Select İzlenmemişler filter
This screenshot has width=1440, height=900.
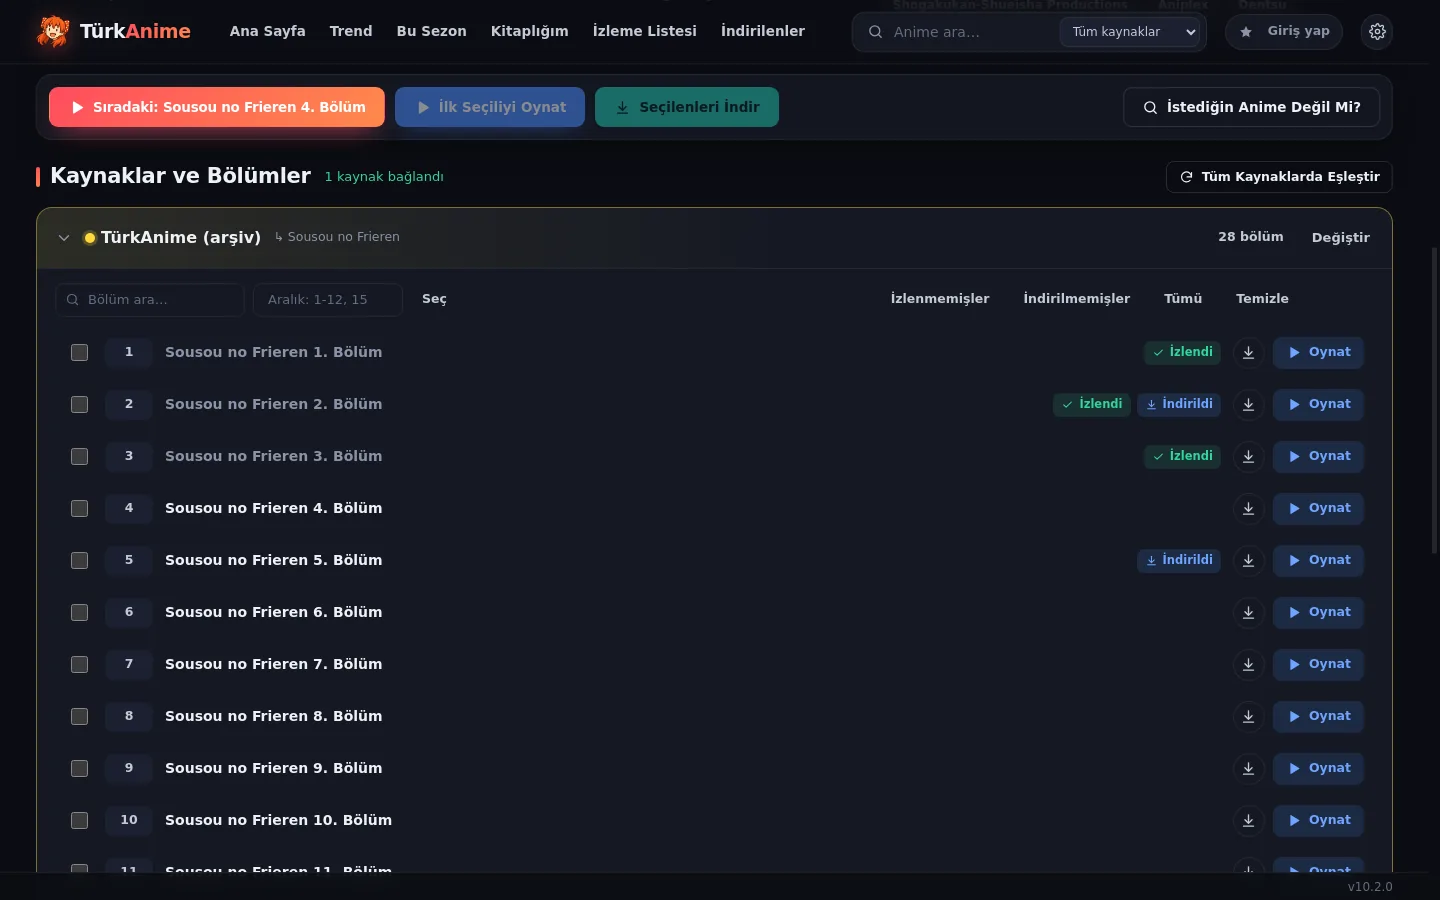click(x=940, y=299)
